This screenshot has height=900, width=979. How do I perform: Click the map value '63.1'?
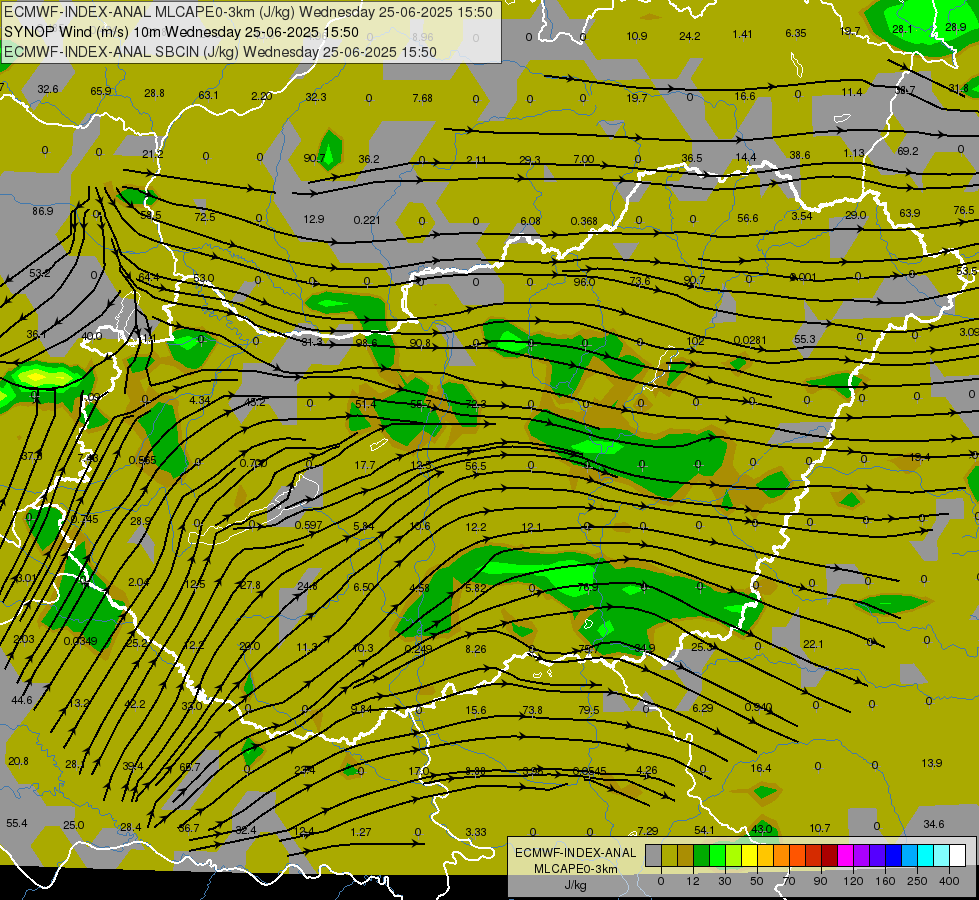click(x=209, y=96)
